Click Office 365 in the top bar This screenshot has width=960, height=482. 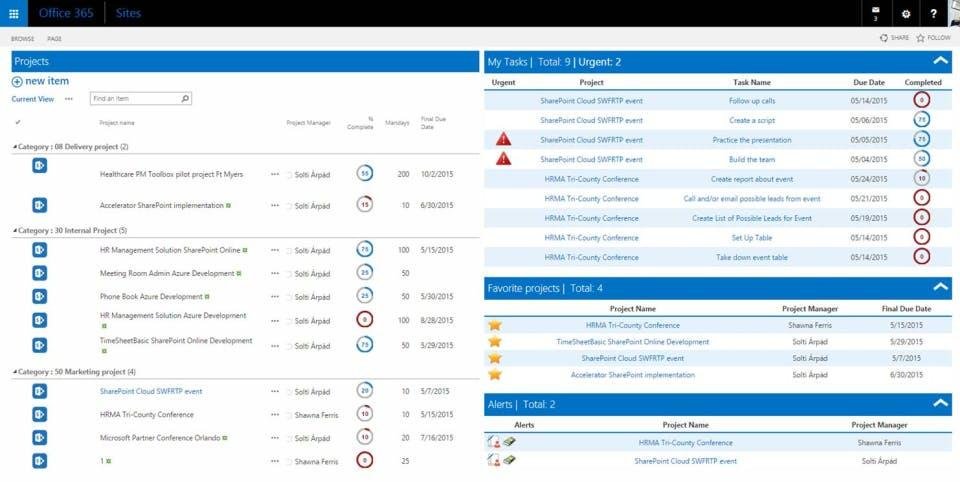pos(66,13)
